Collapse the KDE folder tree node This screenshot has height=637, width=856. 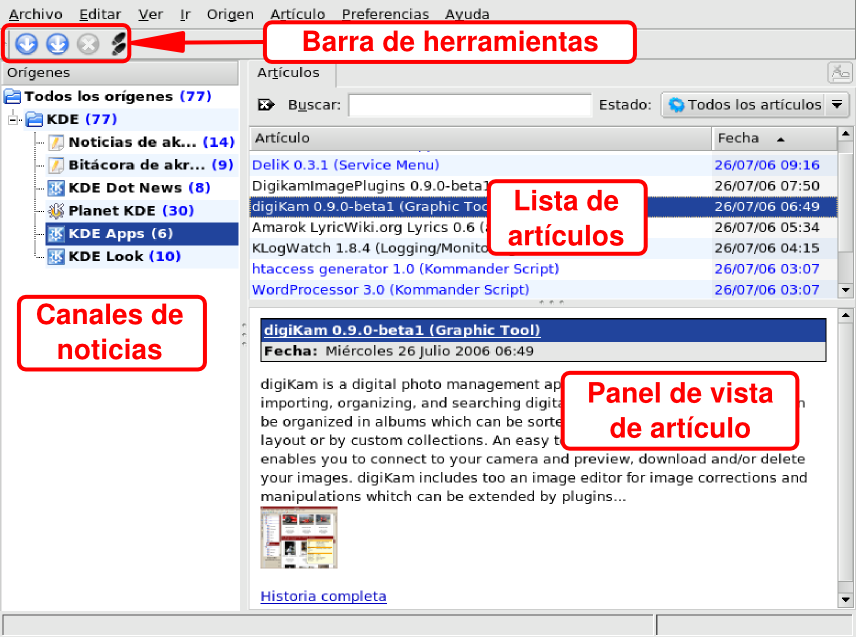[x=13, y=120]
